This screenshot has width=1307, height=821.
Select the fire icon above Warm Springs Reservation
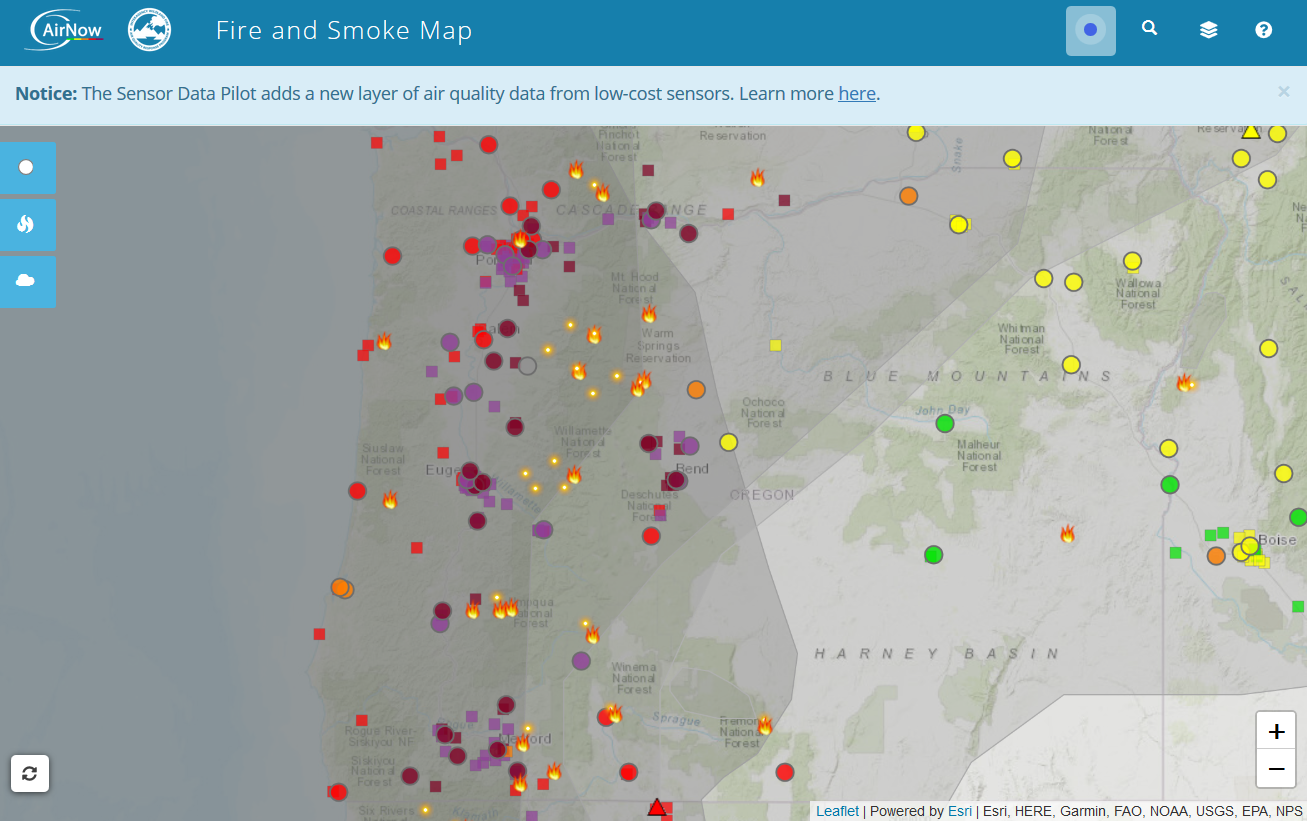tap(649, 314)
